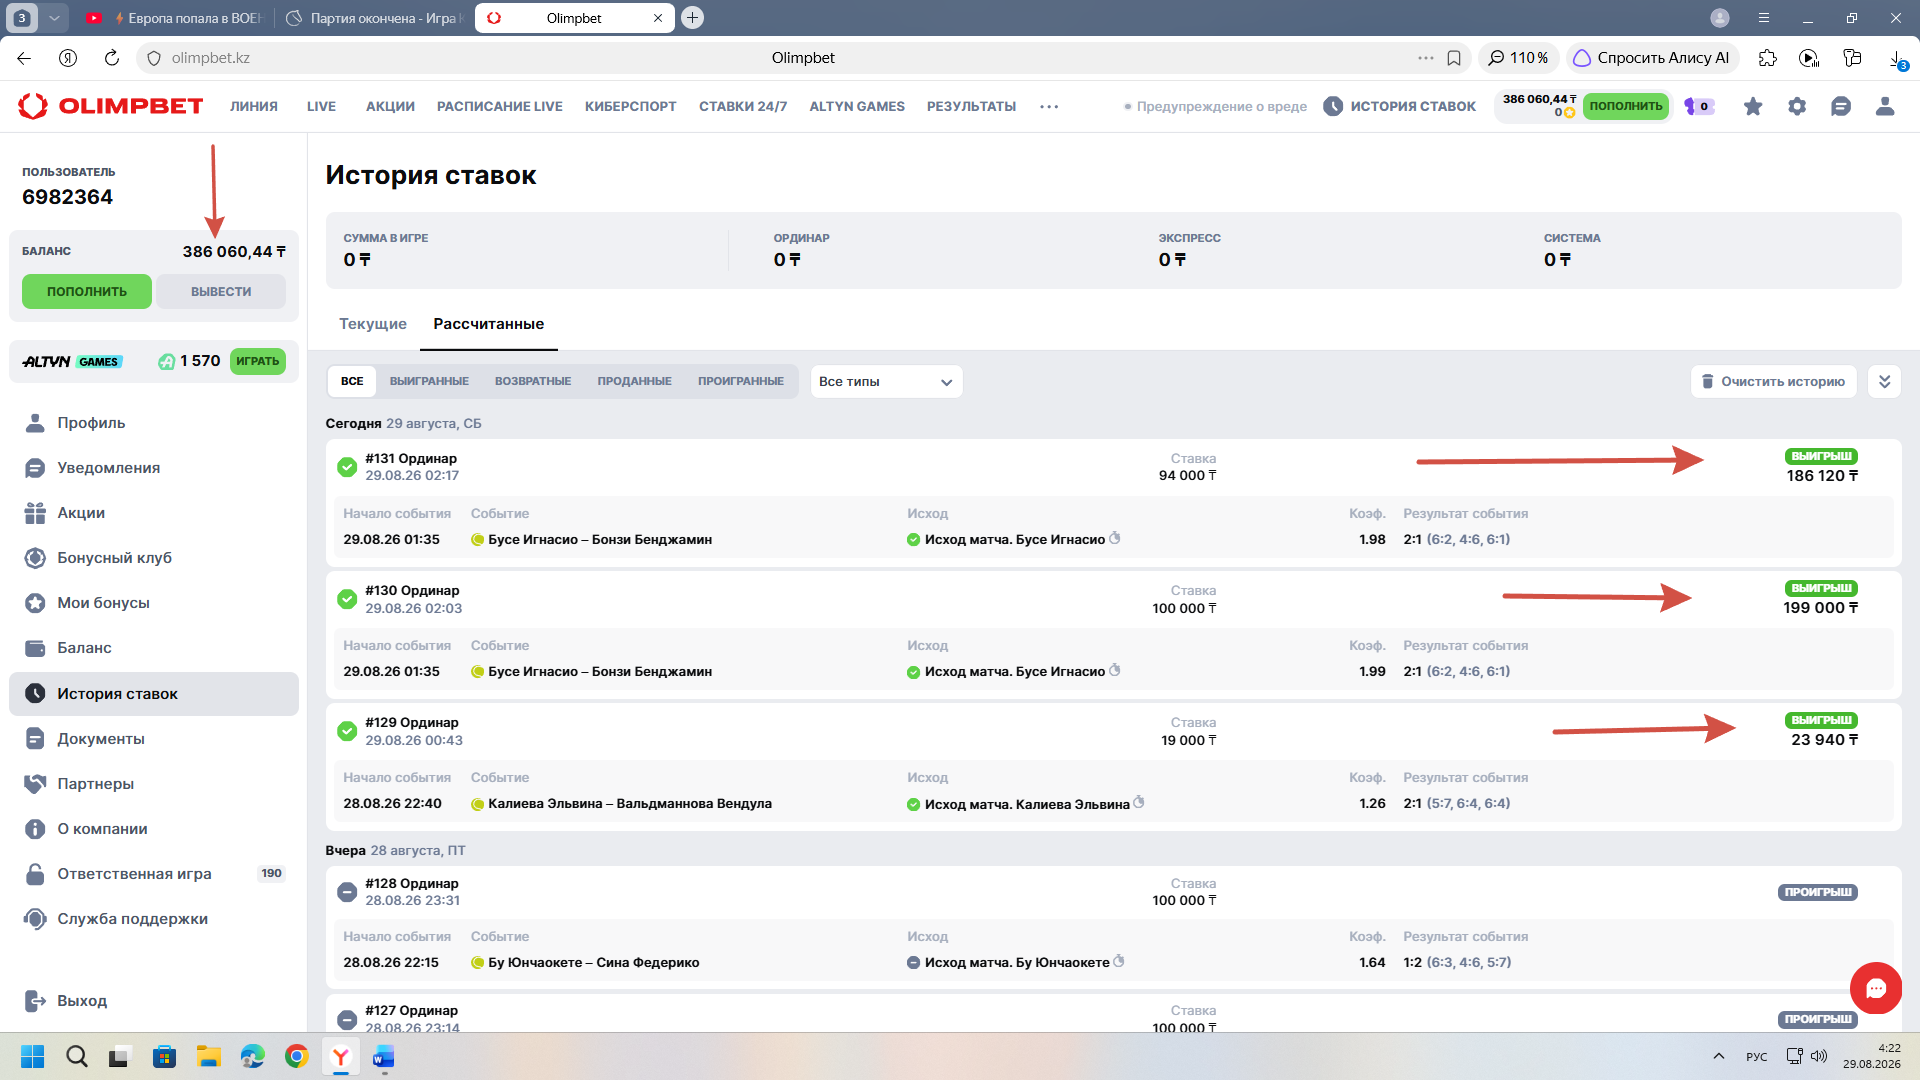Click 'Спросить Алису AI' button
The height and width of the screenshot is (1080, 1920).
coord(1652,58)
